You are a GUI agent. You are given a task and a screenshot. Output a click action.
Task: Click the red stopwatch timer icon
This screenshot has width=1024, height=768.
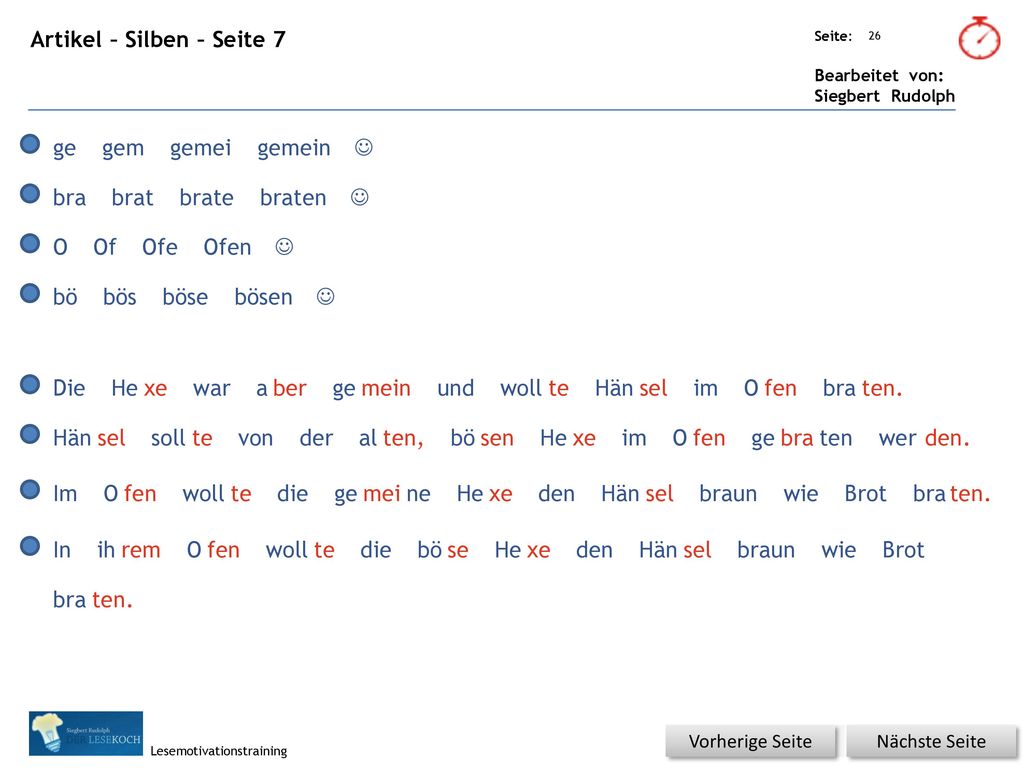[x=979, y=39]
